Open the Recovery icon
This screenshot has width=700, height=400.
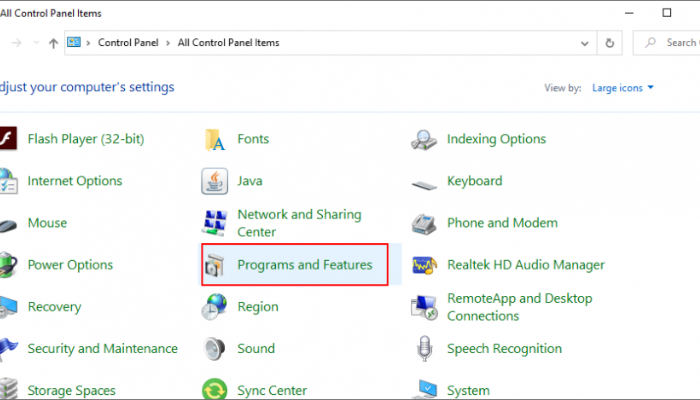coord(8,307)
